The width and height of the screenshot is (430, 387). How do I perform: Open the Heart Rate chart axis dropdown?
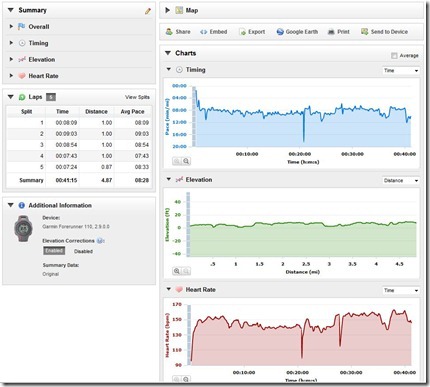click(401, 290)
